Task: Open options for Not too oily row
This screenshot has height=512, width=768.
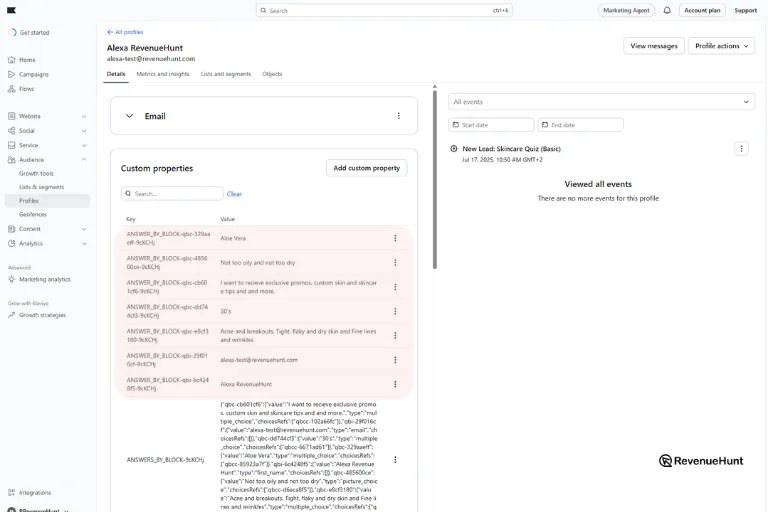Action: coord(395,263)
